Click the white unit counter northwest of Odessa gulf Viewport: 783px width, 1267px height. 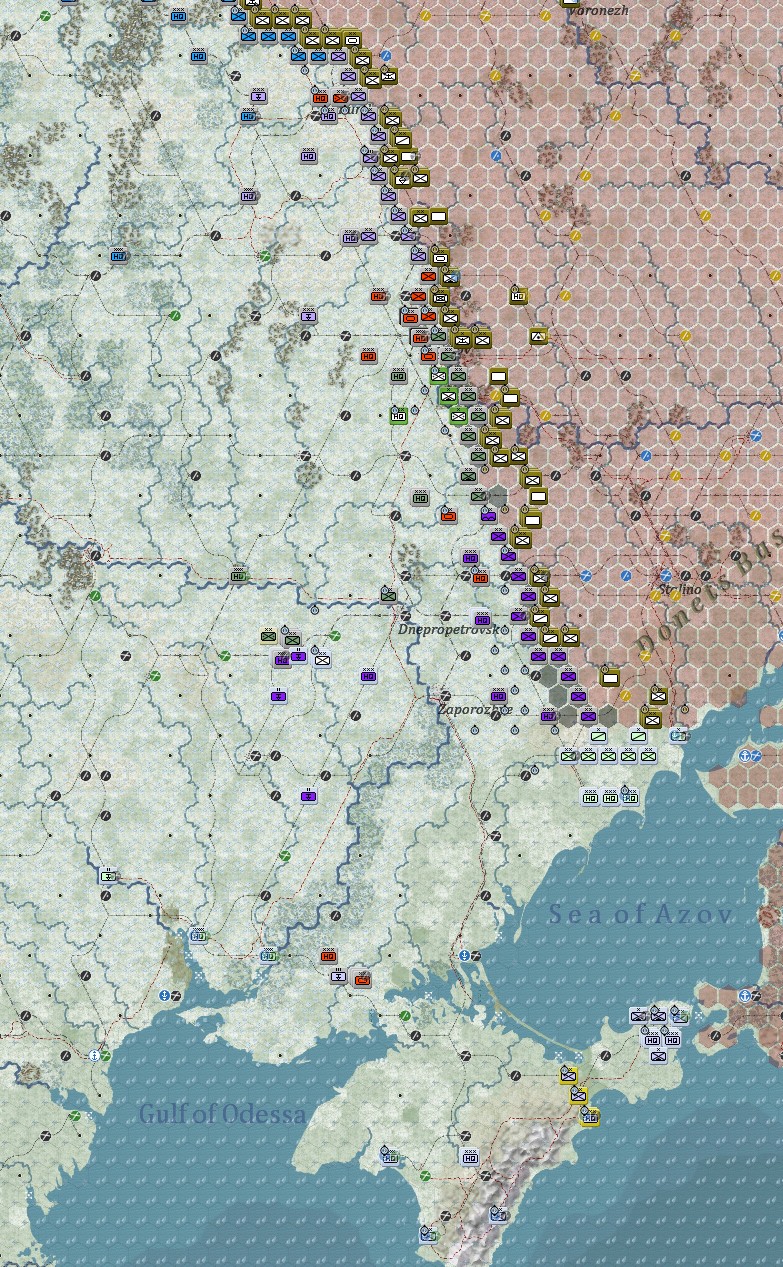[108, 876]
